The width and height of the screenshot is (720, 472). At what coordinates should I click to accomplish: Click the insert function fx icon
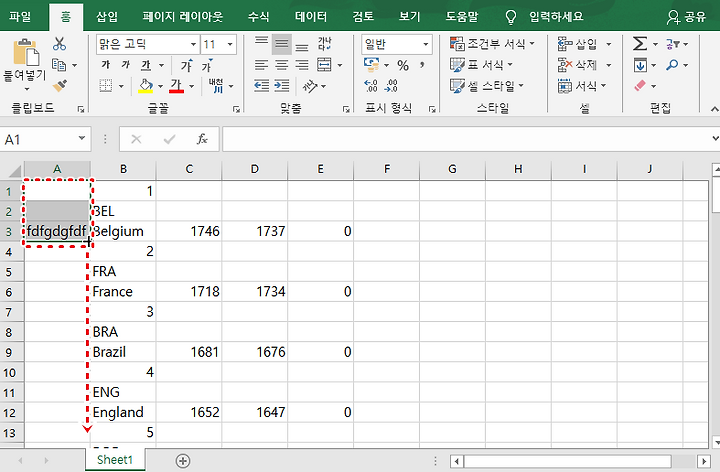tap(202, 139)
